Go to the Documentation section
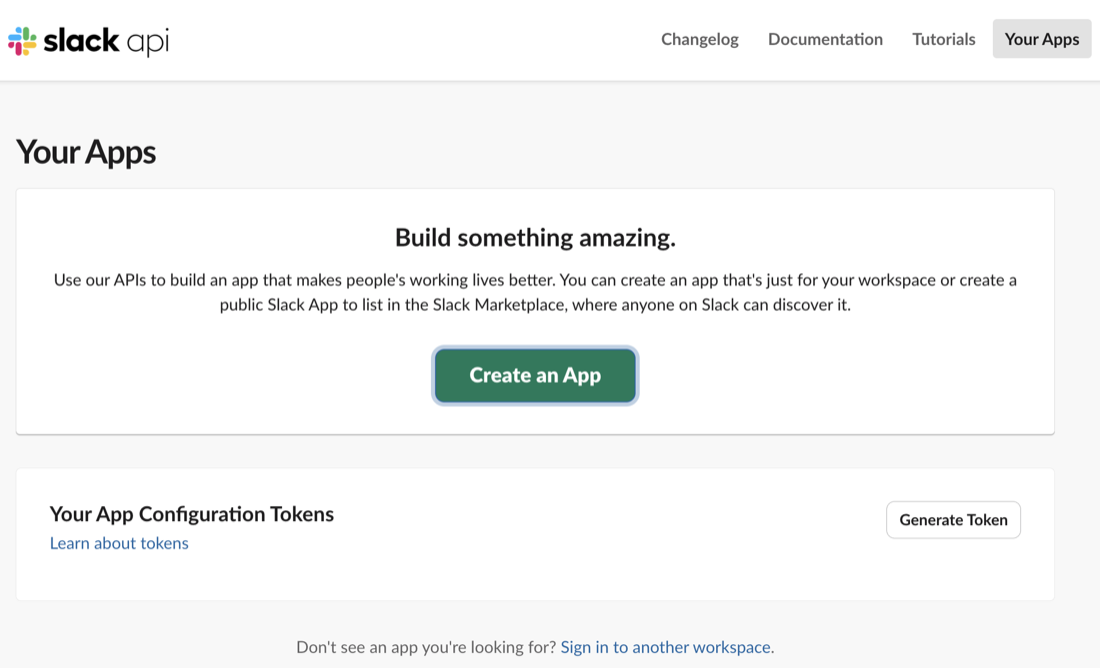The image size is (1100, 668). 825,39
